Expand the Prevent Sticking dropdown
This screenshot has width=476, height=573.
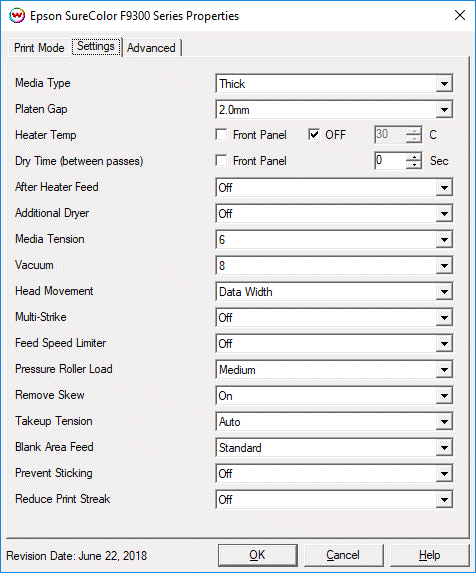(x=334, y=473)
